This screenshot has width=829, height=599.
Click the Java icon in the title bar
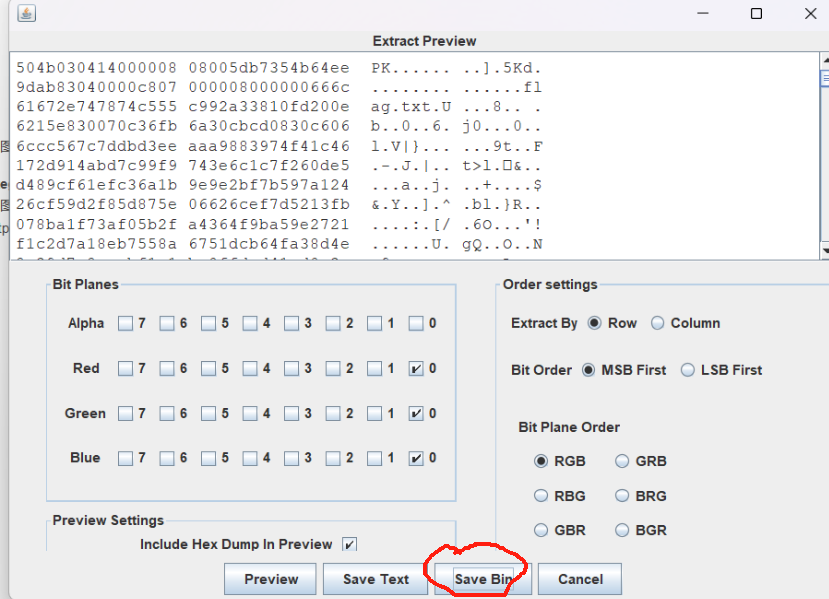click(x=26, y=14)
